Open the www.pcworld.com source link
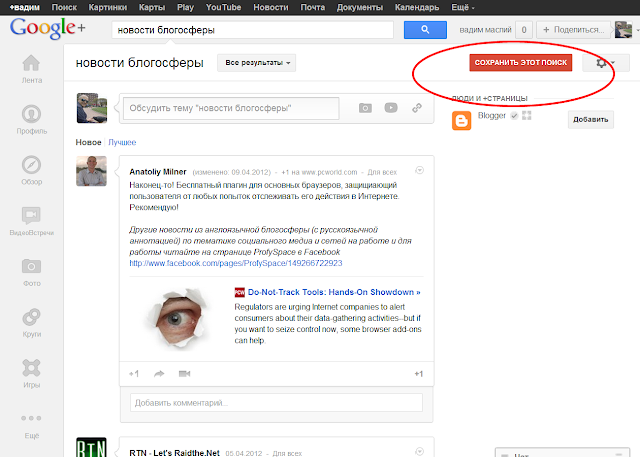640x457 pixels. [329, 172]
